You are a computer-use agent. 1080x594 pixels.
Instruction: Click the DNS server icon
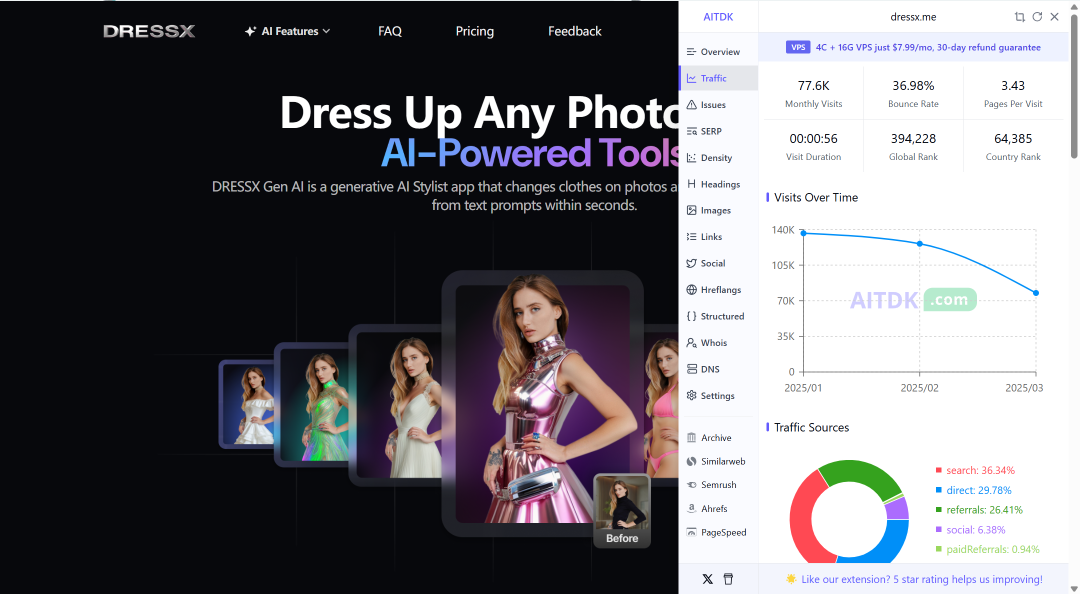pos(692,369)
